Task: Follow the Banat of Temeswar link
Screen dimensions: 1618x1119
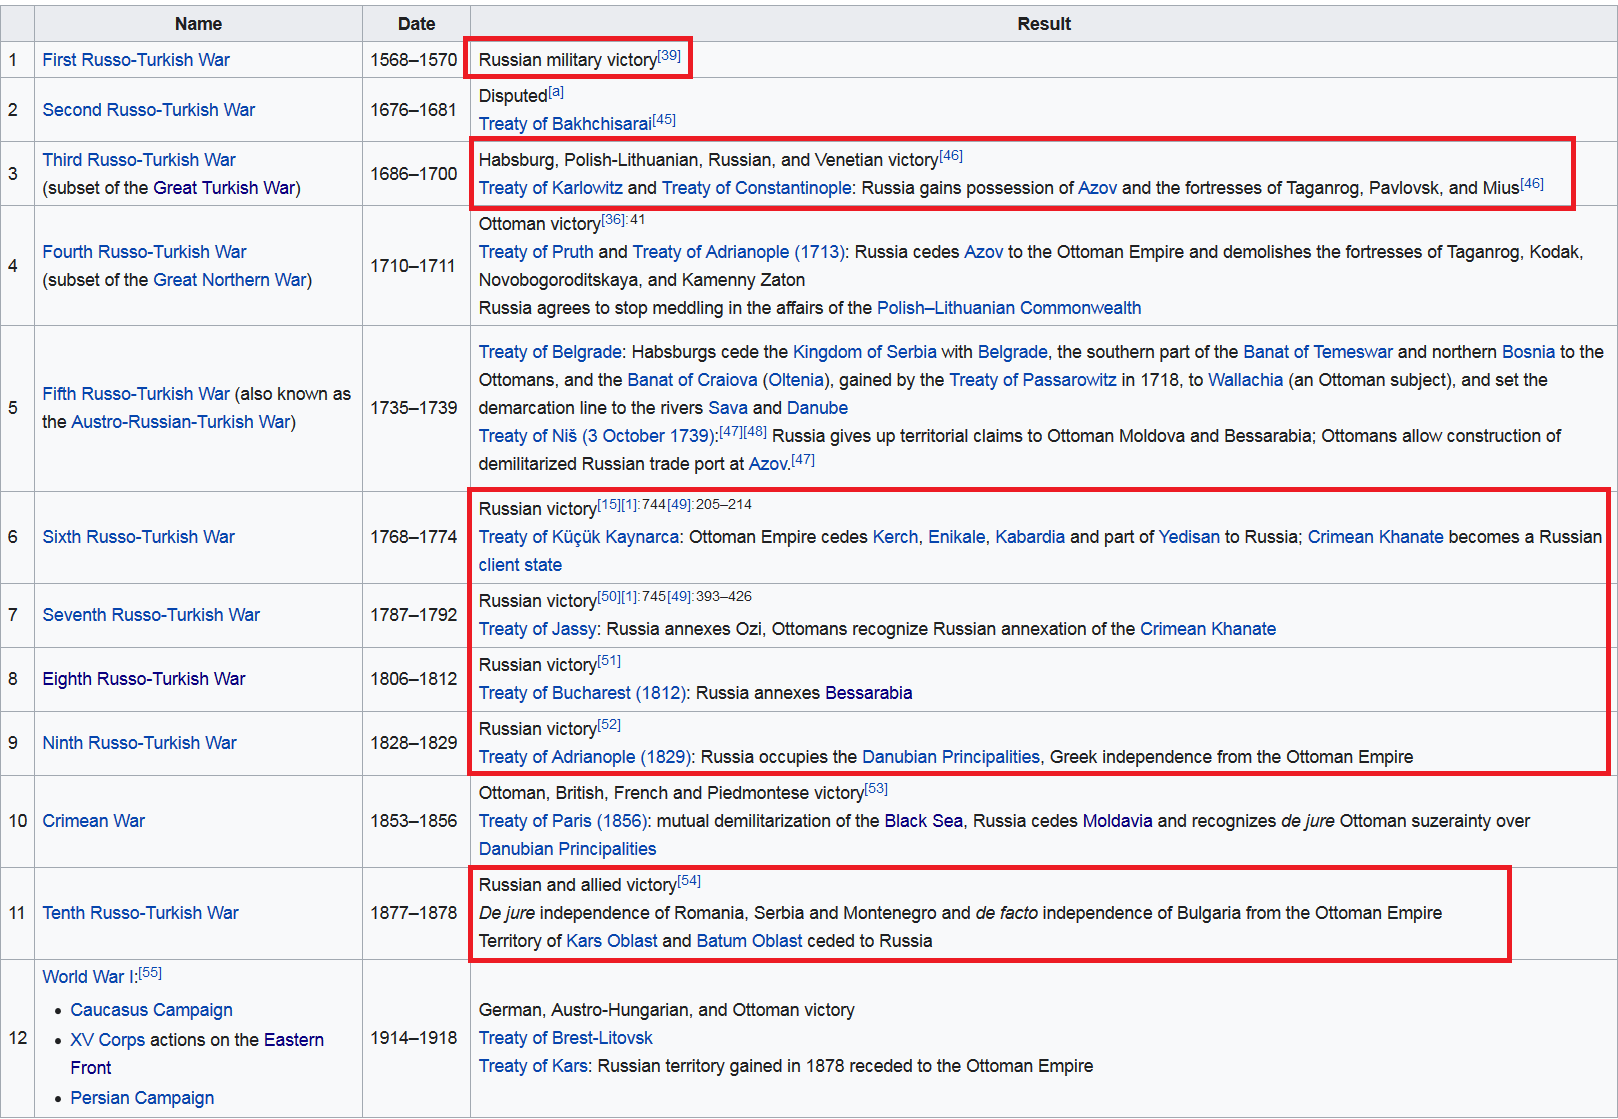Action: tap(1318, 352)
